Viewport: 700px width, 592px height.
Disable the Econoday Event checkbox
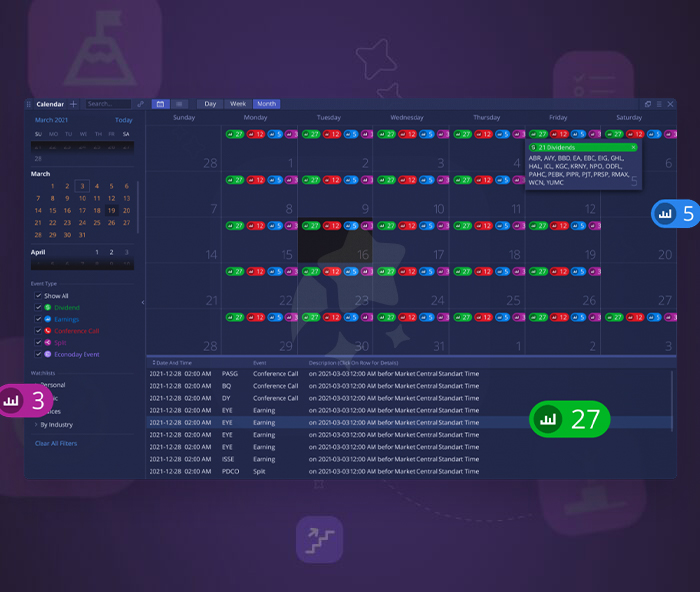point(39,354)
